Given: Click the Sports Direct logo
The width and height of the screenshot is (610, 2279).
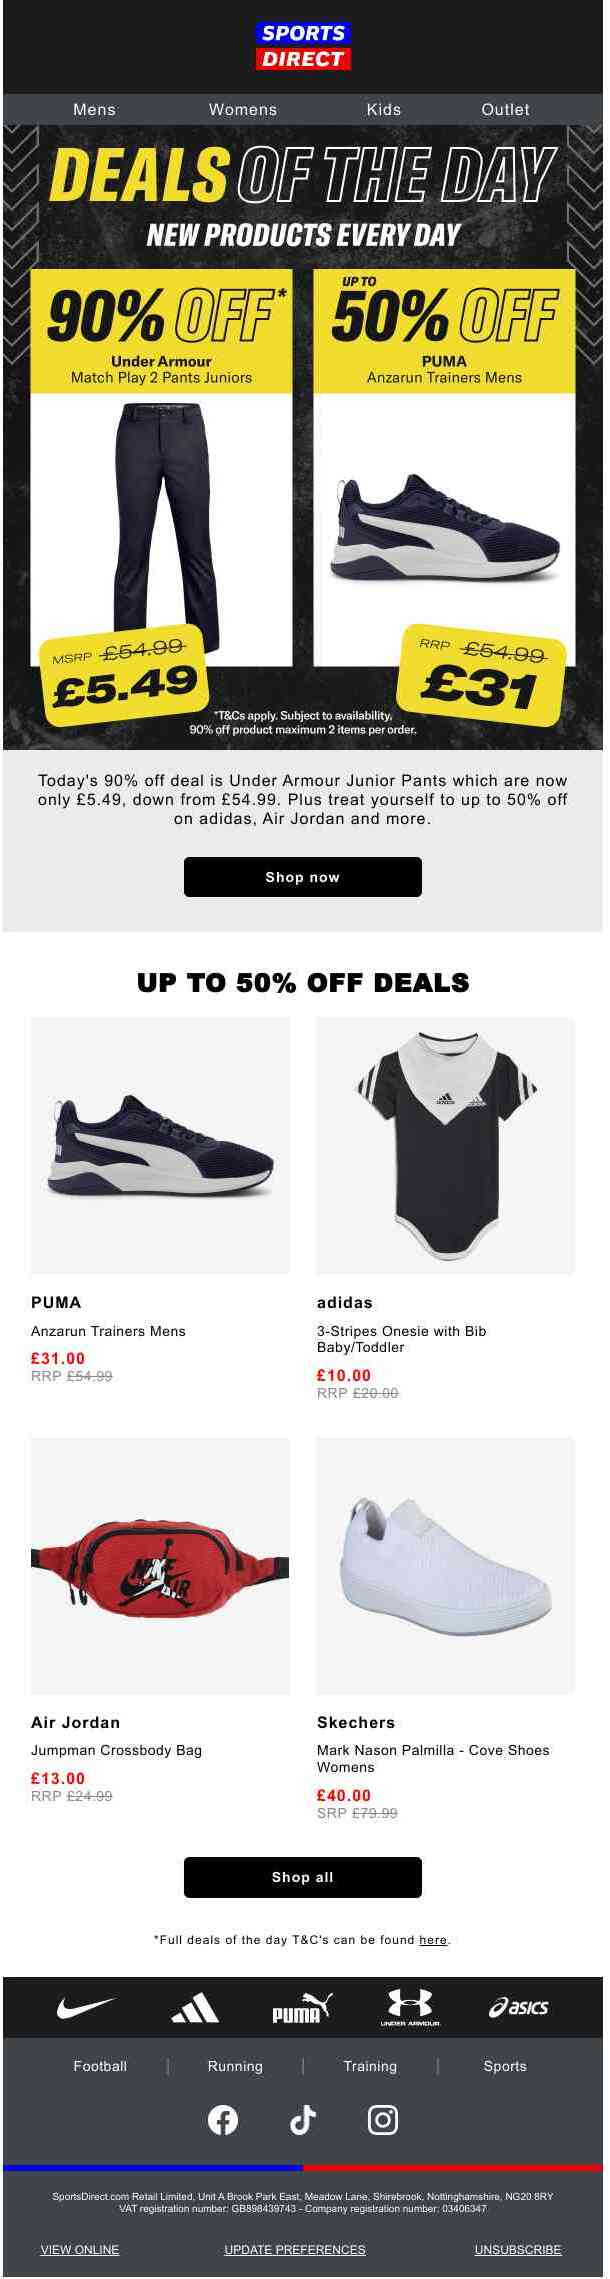Looking at the screenshot, I should [x=302, y=47].
